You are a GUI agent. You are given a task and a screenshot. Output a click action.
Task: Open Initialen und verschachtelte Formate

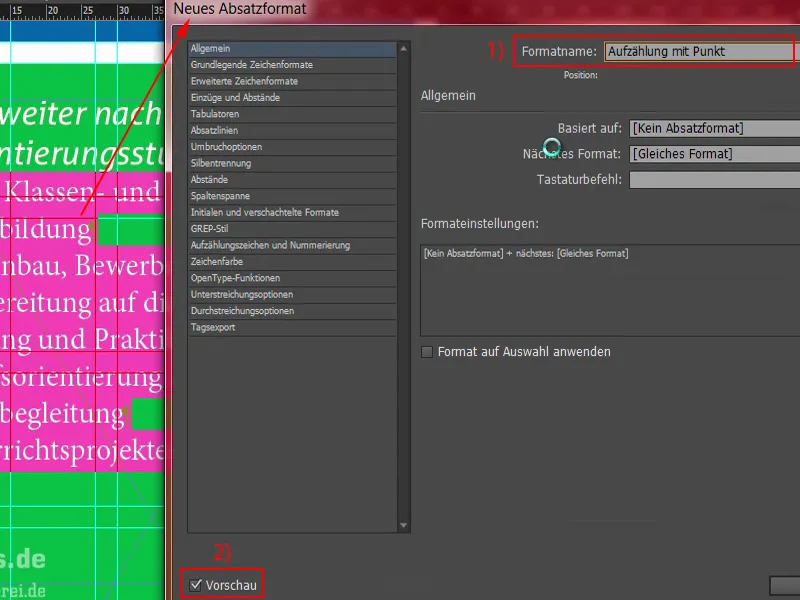pyautogui.click(x=292, y=212)
